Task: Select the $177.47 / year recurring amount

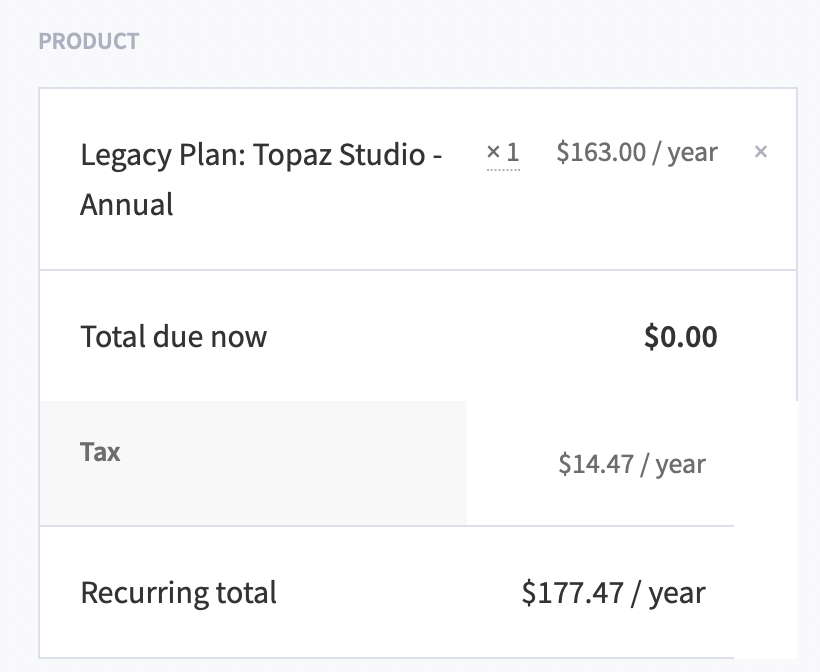Action: (x=613, y=593)
